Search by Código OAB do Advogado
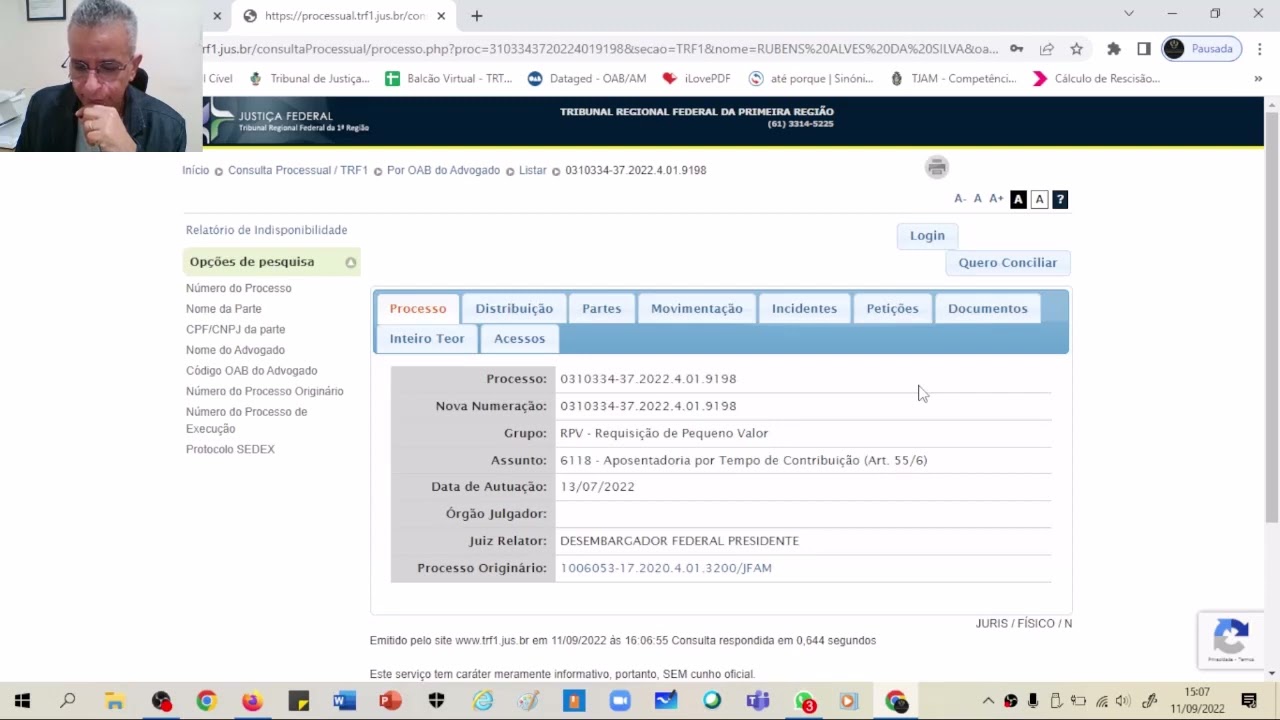The width and height of the screenshot is (1280, 720). pyautogui.click(x=252, y=371)
